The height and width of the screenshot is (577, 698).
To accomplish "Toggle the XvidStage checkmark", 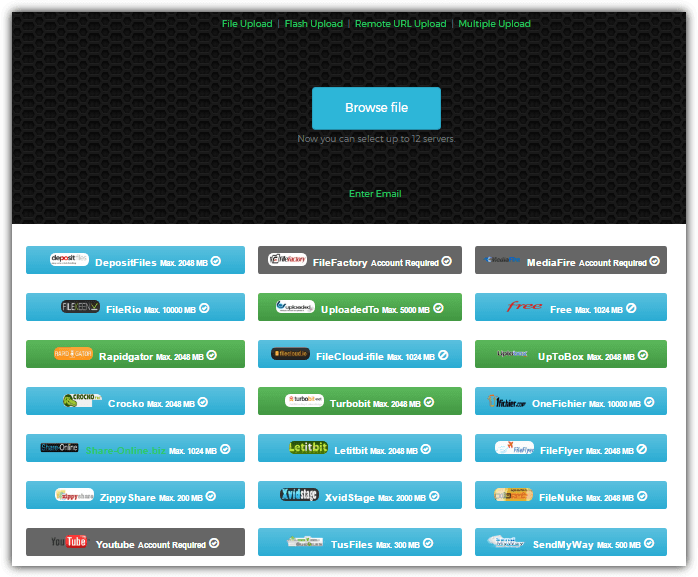I will tap(434, 496).
